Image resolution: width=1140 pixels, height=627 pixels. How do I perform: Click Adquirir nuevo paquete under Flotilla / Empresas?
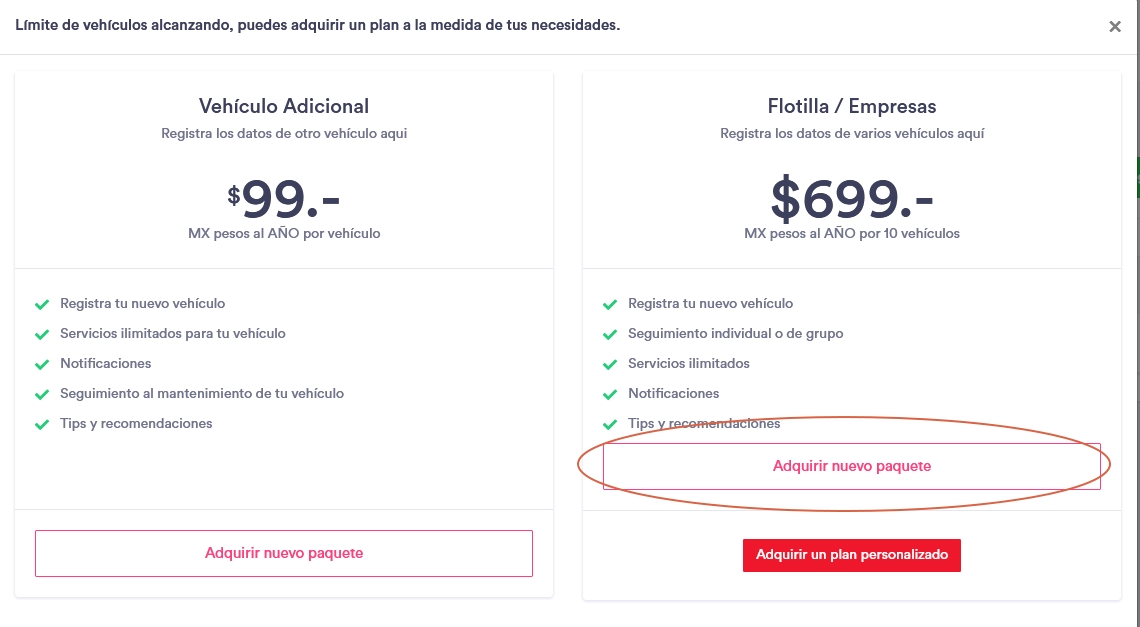(x=851, y=466)
